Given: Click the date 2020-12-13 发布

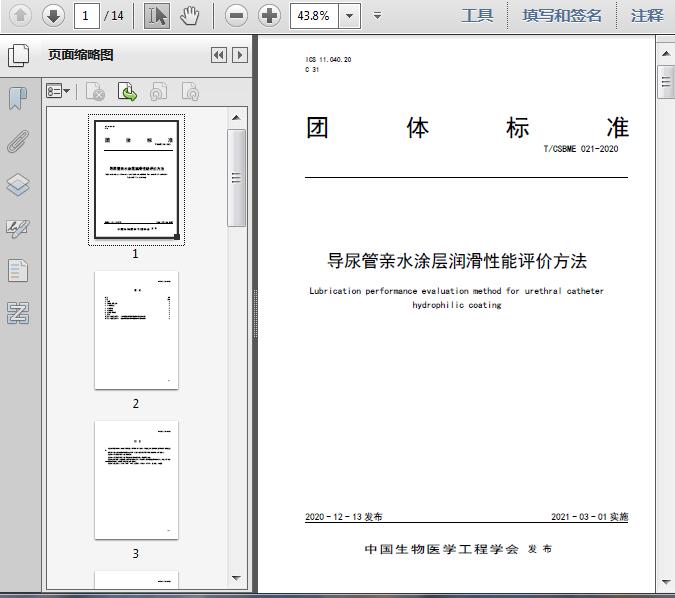Looking at the screenshot, I should click(344, 517).
